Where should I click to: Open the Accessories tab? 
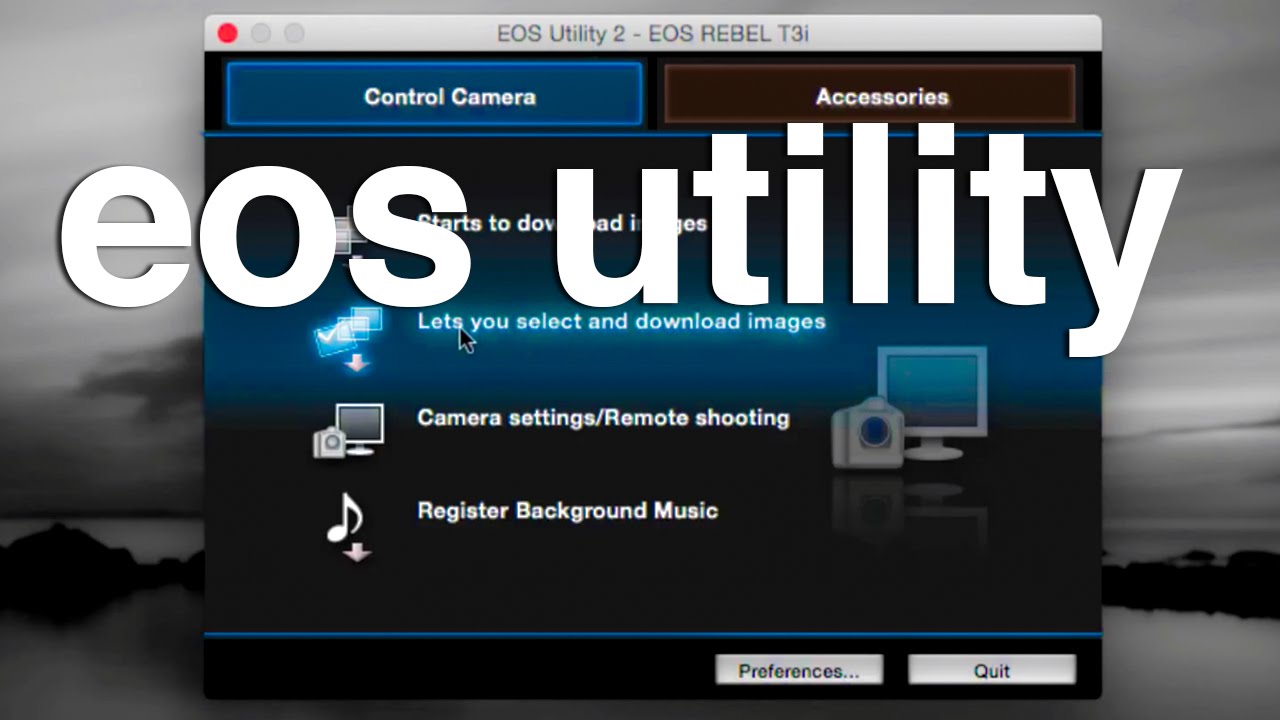(869, 95)
